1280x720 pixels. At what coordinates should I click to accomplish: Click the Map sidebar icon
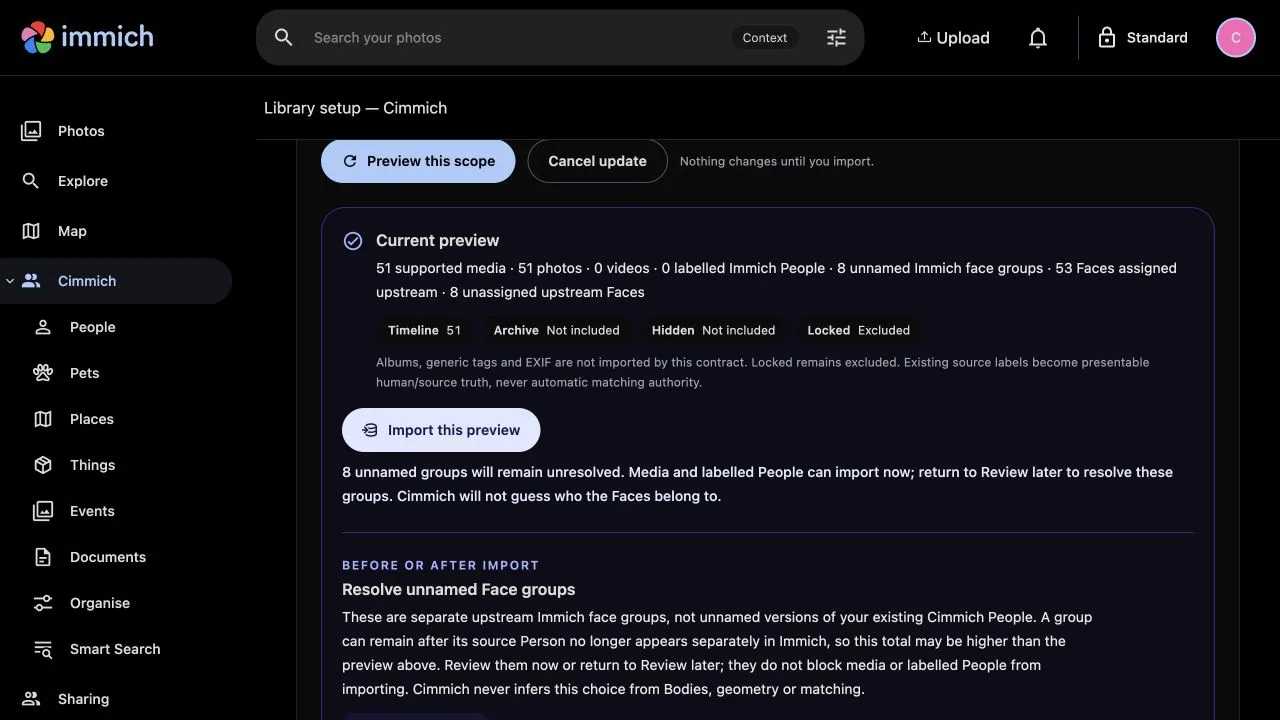(x=31, y=231)
